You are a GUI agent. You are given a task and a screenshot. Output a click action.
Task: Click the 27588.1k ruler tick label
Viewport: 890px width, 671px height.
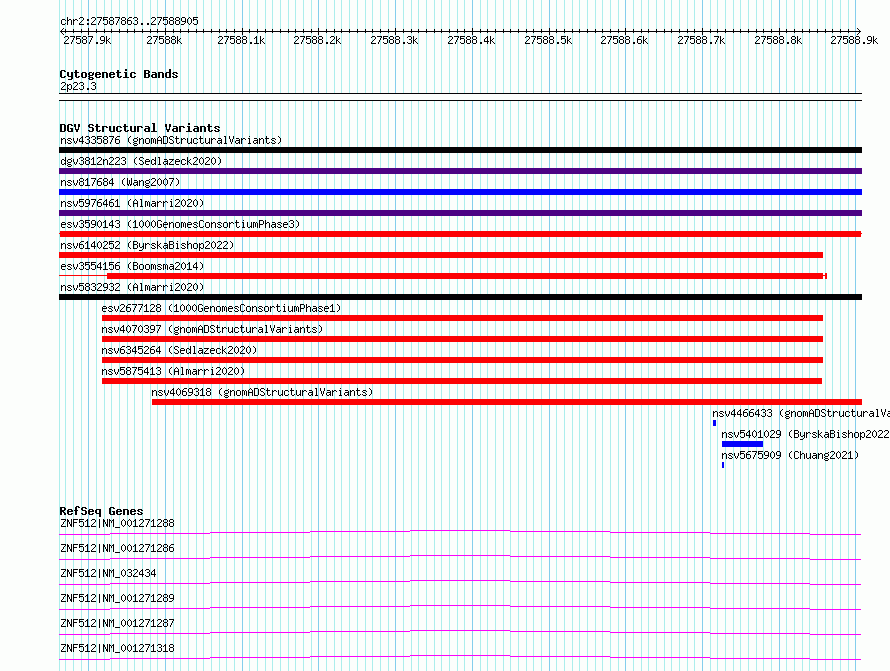[x=241, y=40]
